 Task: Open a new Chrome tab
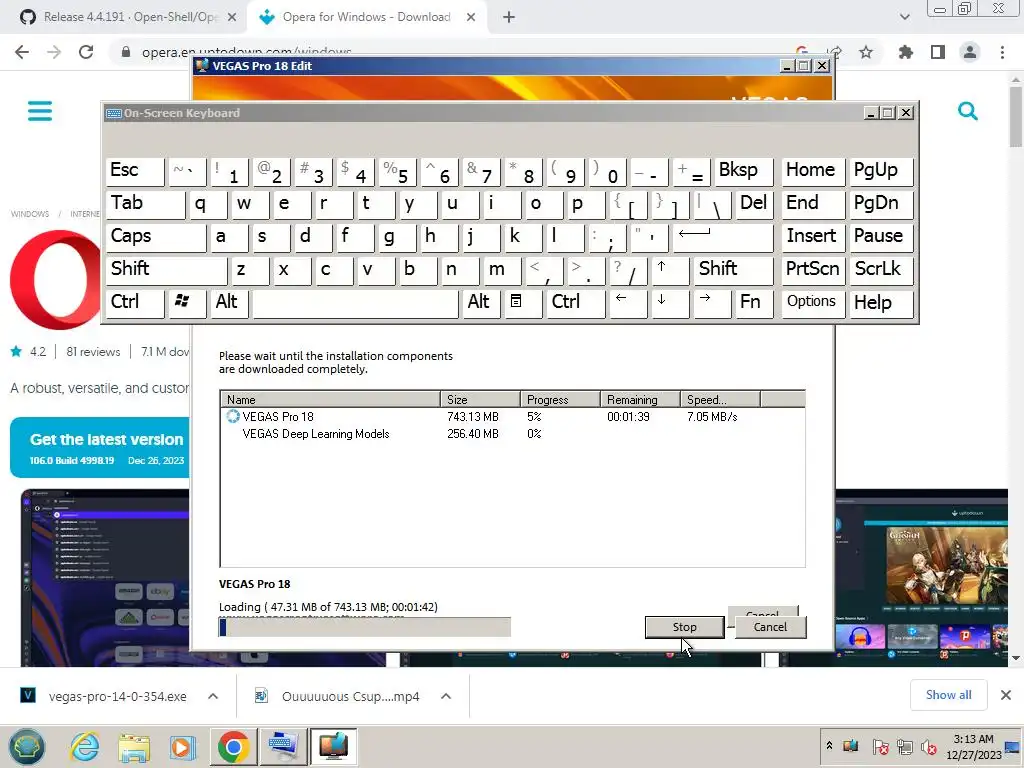tap(509, 18)
